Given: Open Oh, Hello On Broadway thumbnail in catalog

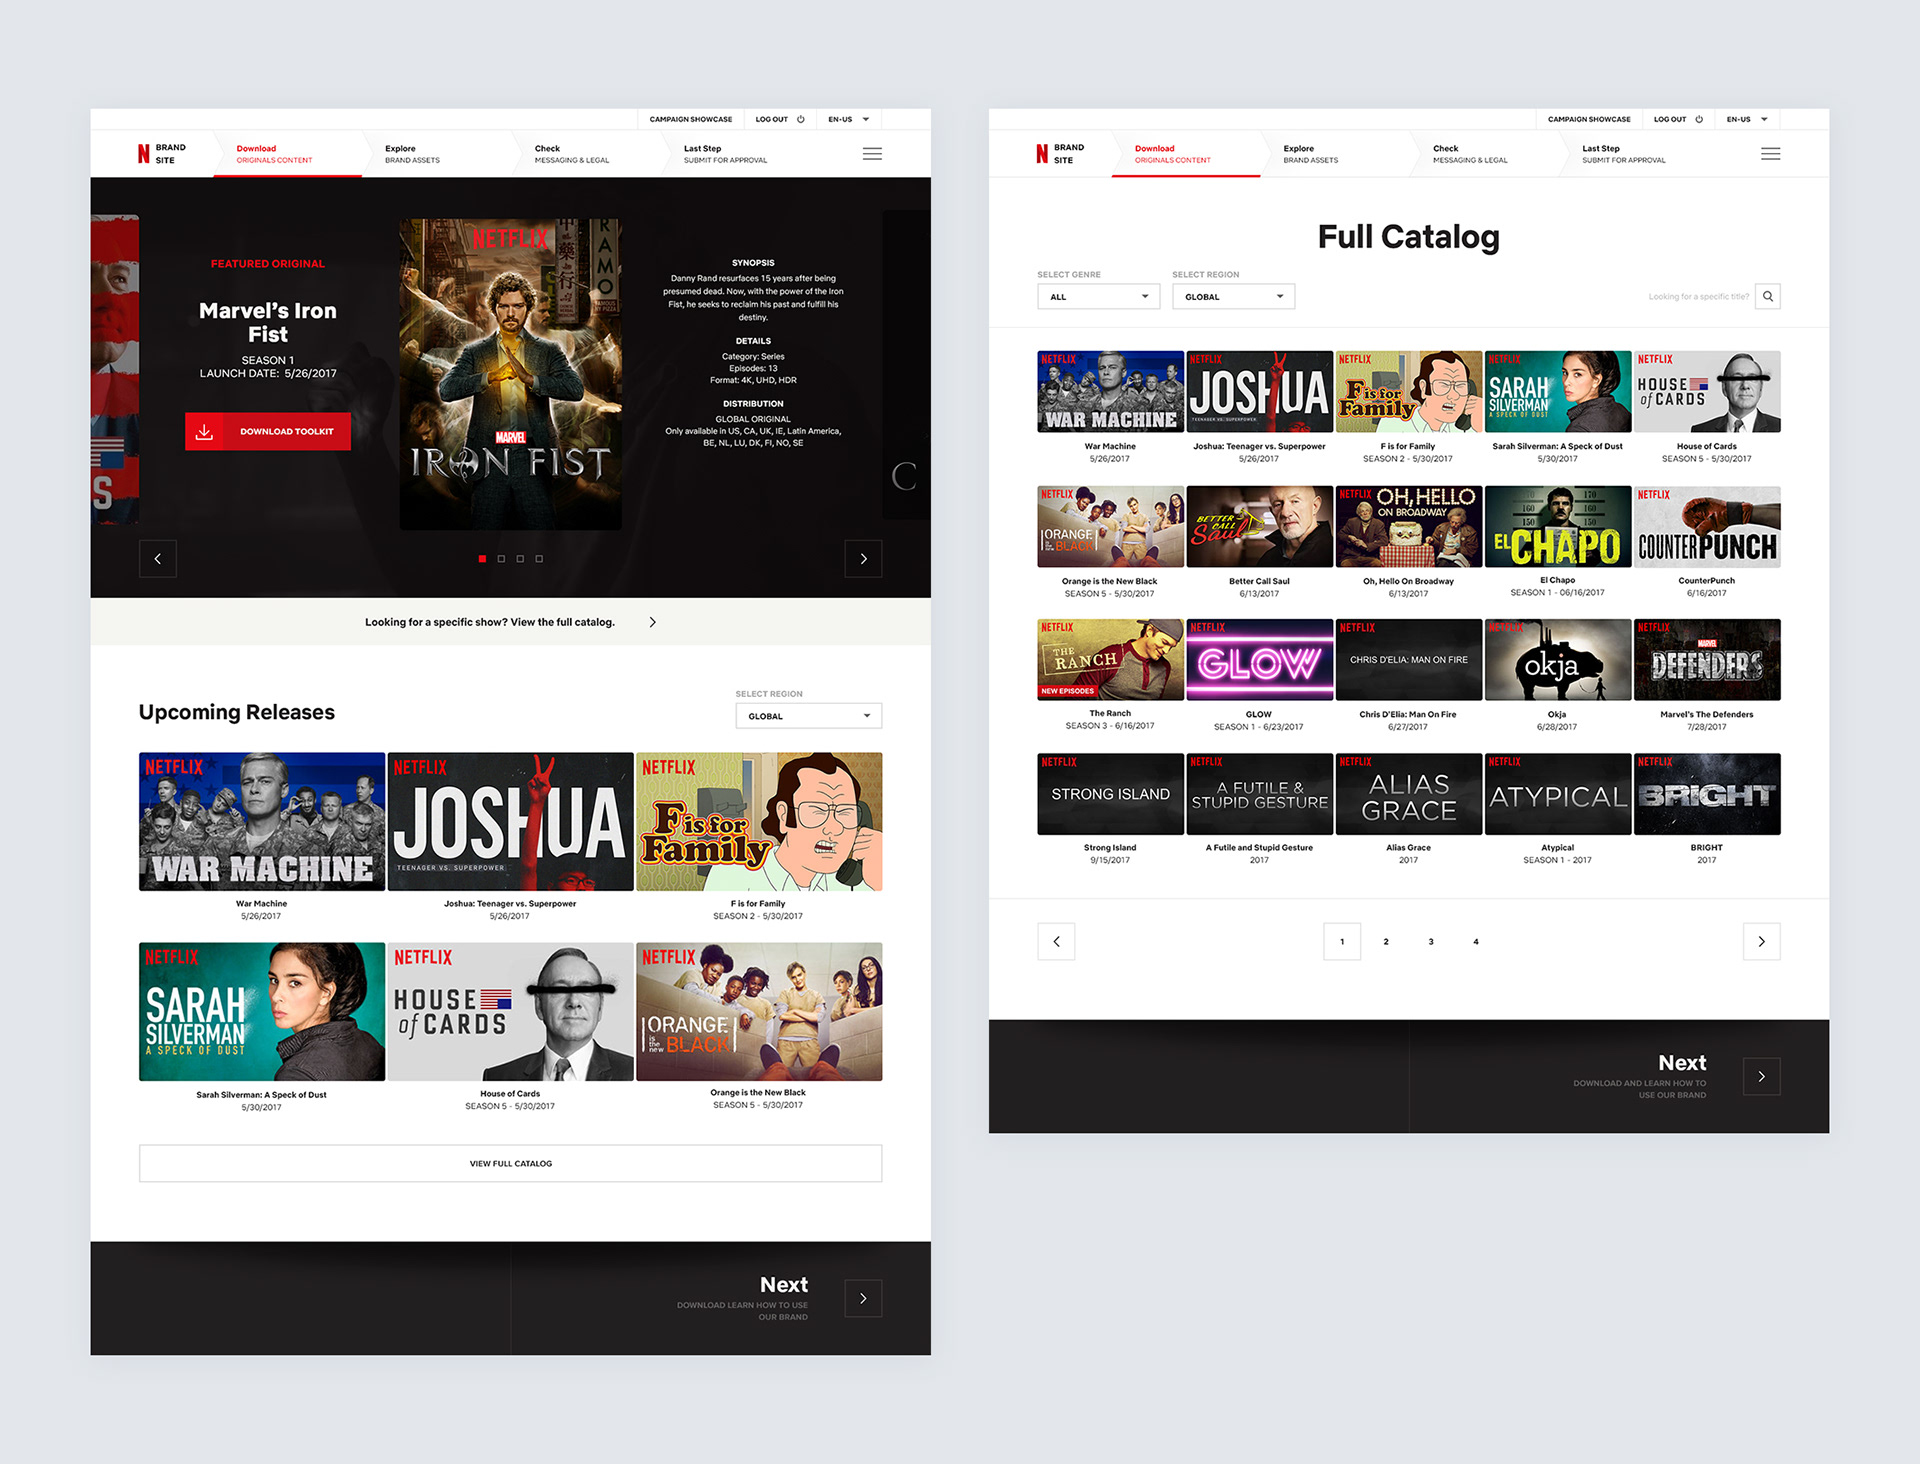Looking at the screenshot, I should coord(1409,526).
